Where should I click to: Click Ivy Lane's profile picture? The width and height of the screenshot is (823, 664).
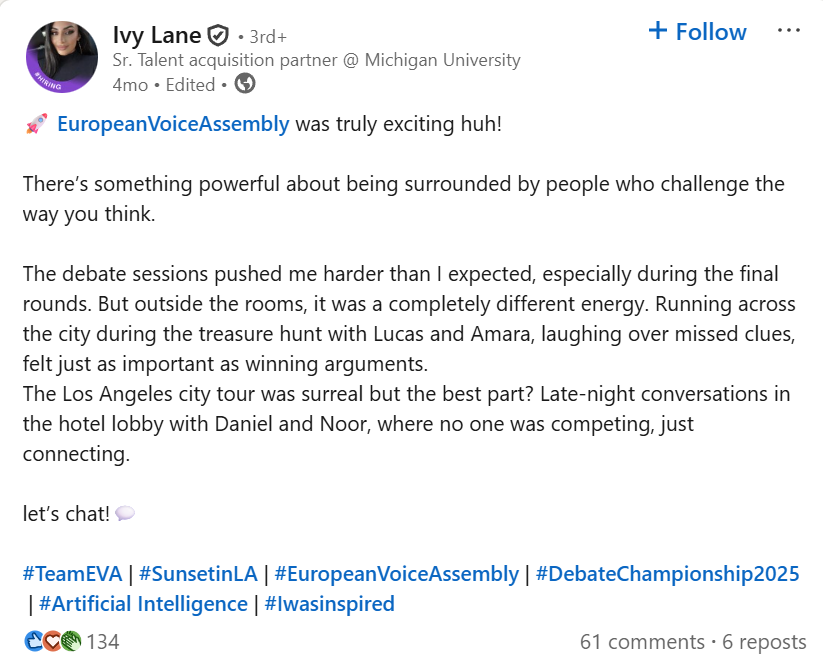click(x=62, y=58)
